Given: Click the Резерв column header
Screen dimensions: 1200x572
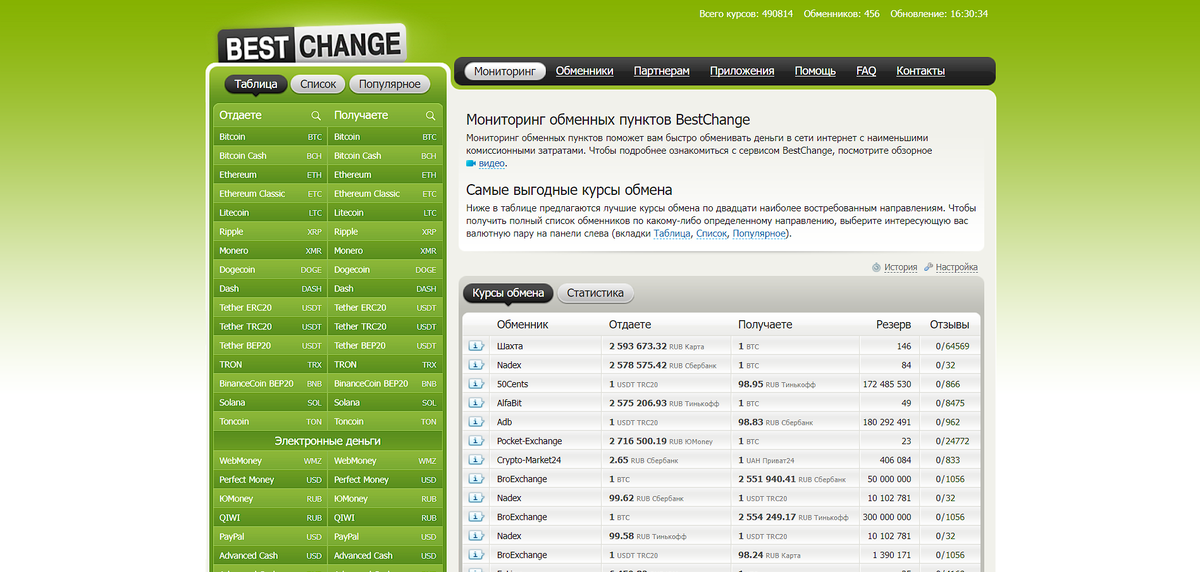Looking at the screenshot, I should click(894, 325).
